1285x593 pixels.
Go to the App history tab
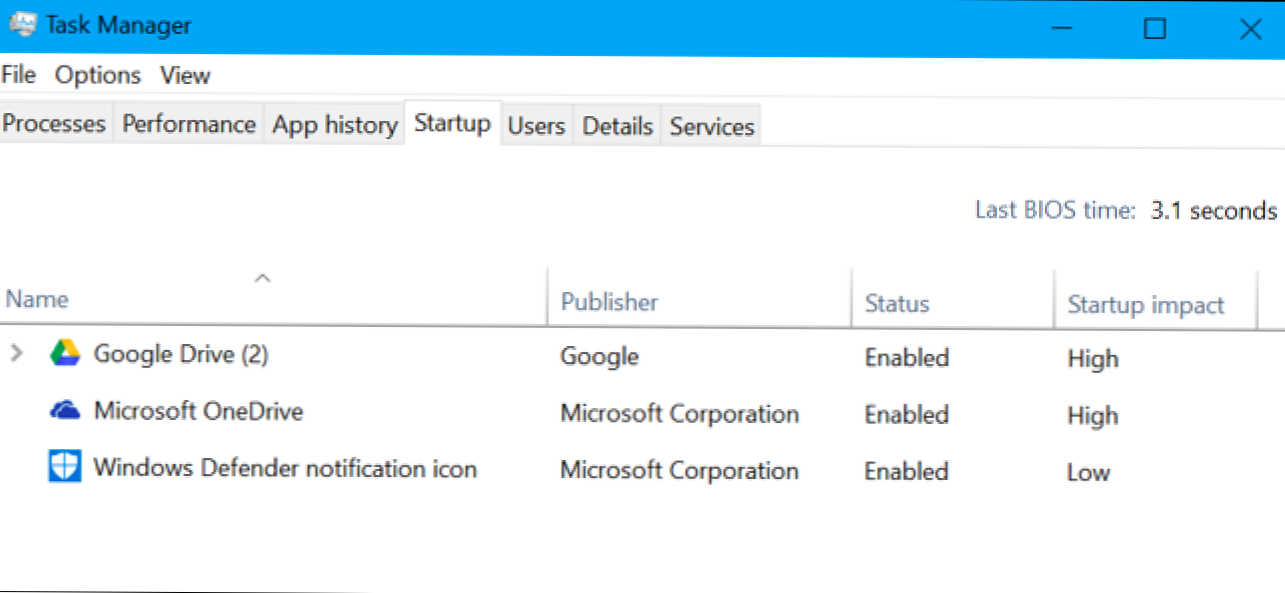click(335, 125)
